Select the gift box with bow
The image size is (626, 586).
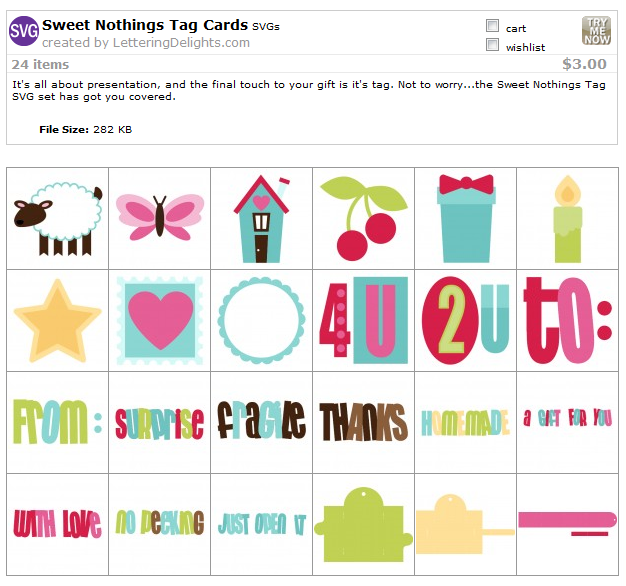tap(466, 218)
